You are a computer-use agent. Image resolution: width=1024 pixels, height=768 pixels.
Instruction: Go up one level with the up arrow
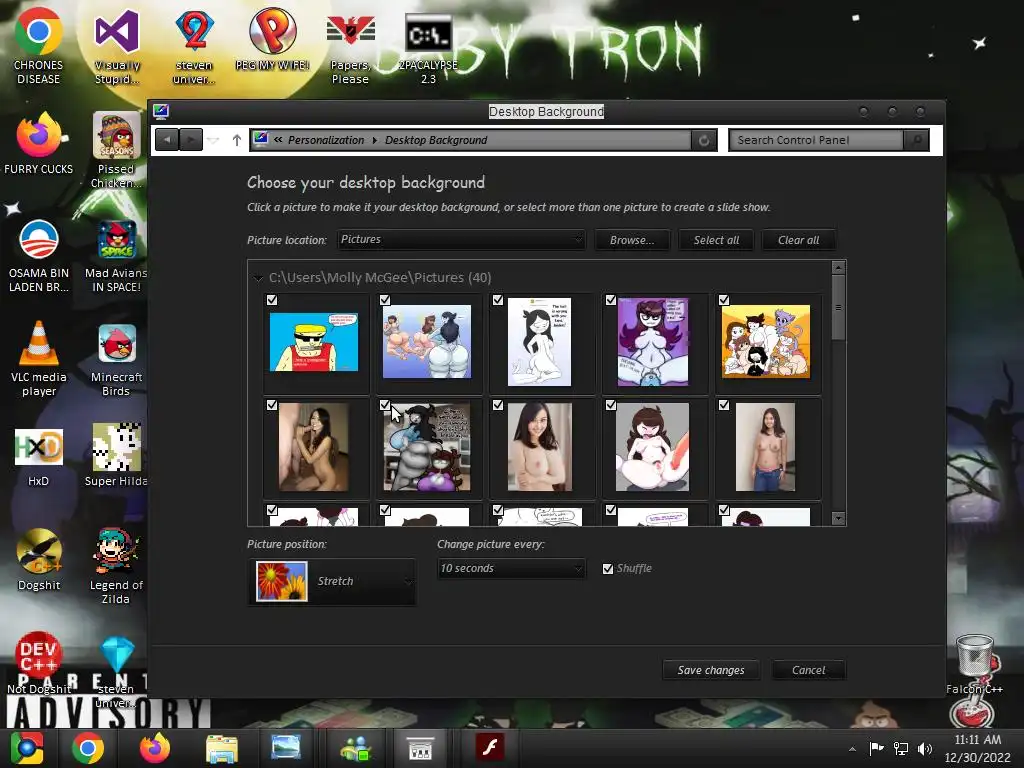click(x=236, y=140)
